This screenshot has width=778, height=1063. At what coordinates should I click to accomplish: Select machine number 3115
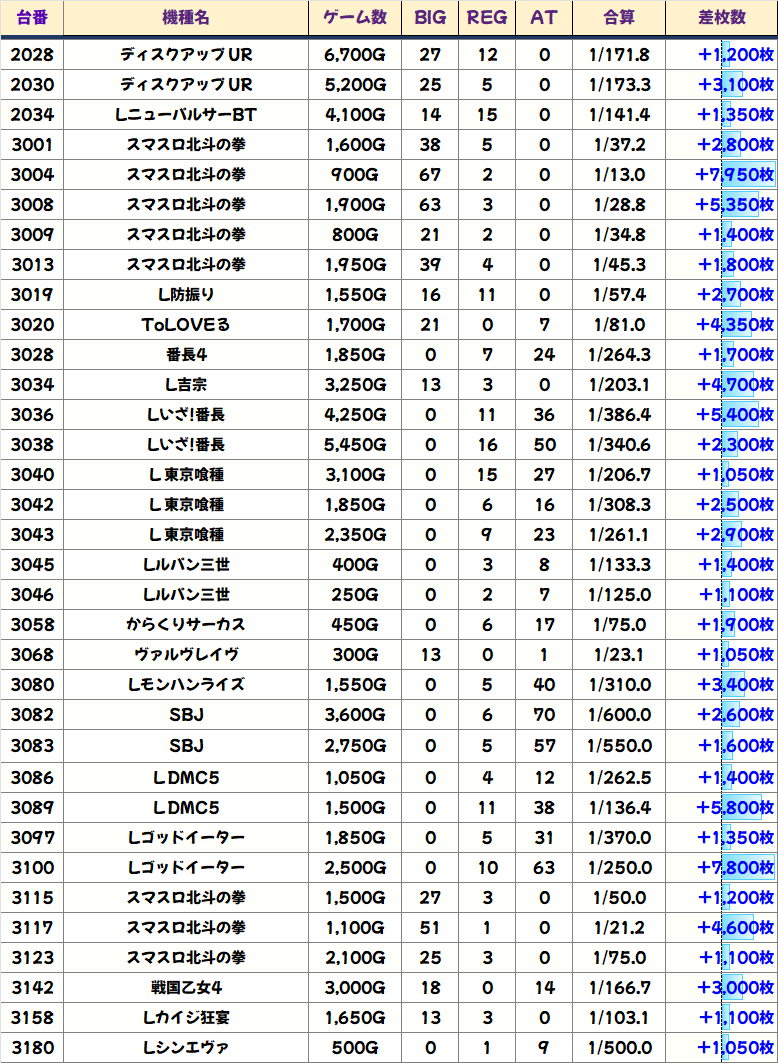(x=32, y=898)
